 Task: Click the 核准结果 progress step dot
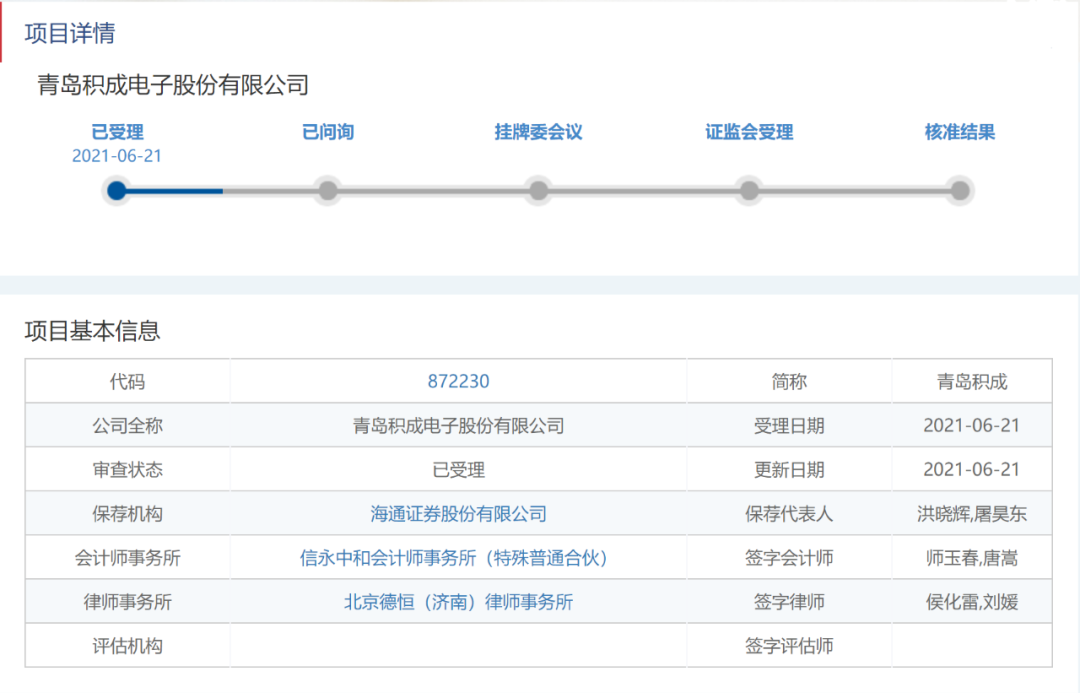960,190
